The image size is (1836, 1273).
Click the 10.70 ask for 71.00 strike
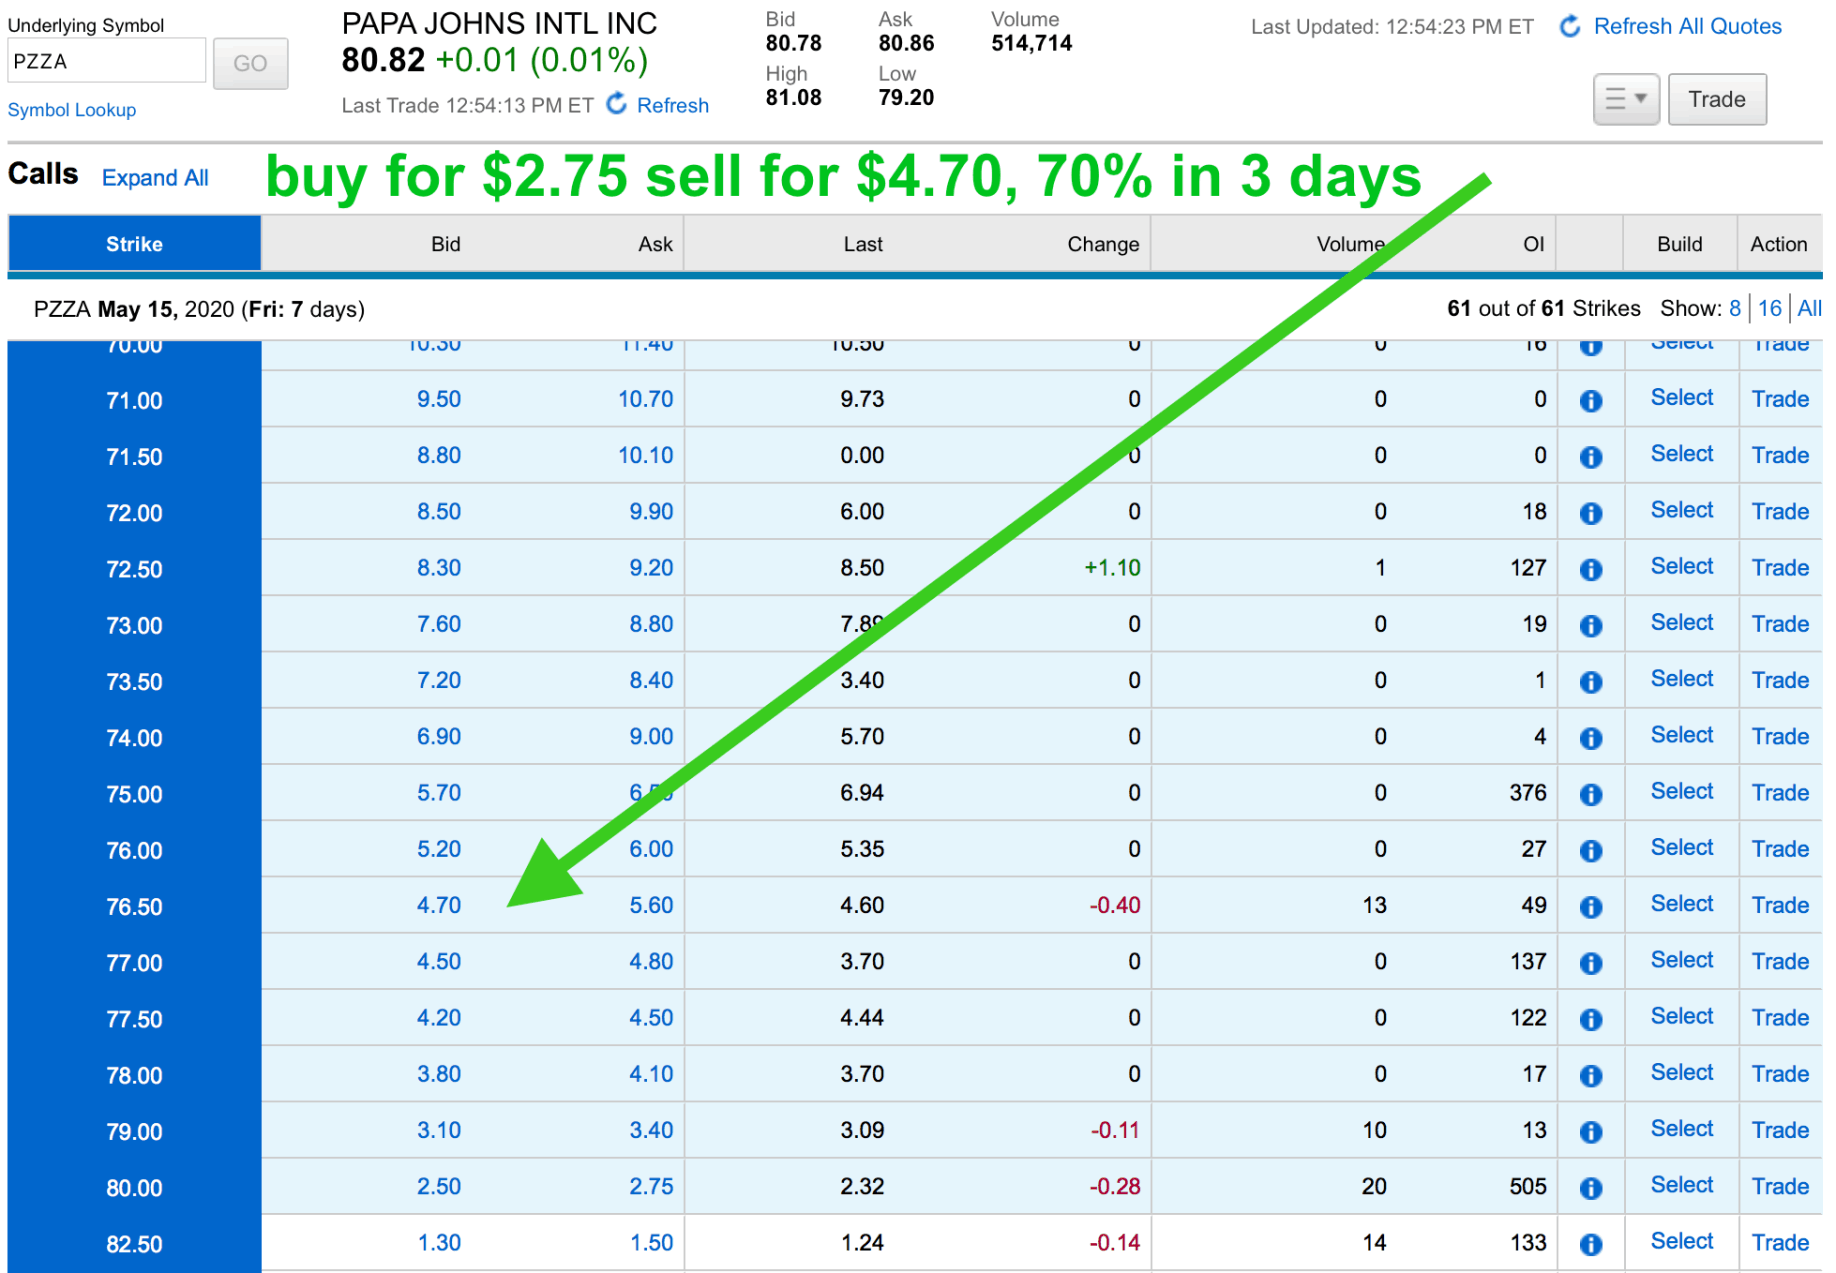(x=645, y=400)
